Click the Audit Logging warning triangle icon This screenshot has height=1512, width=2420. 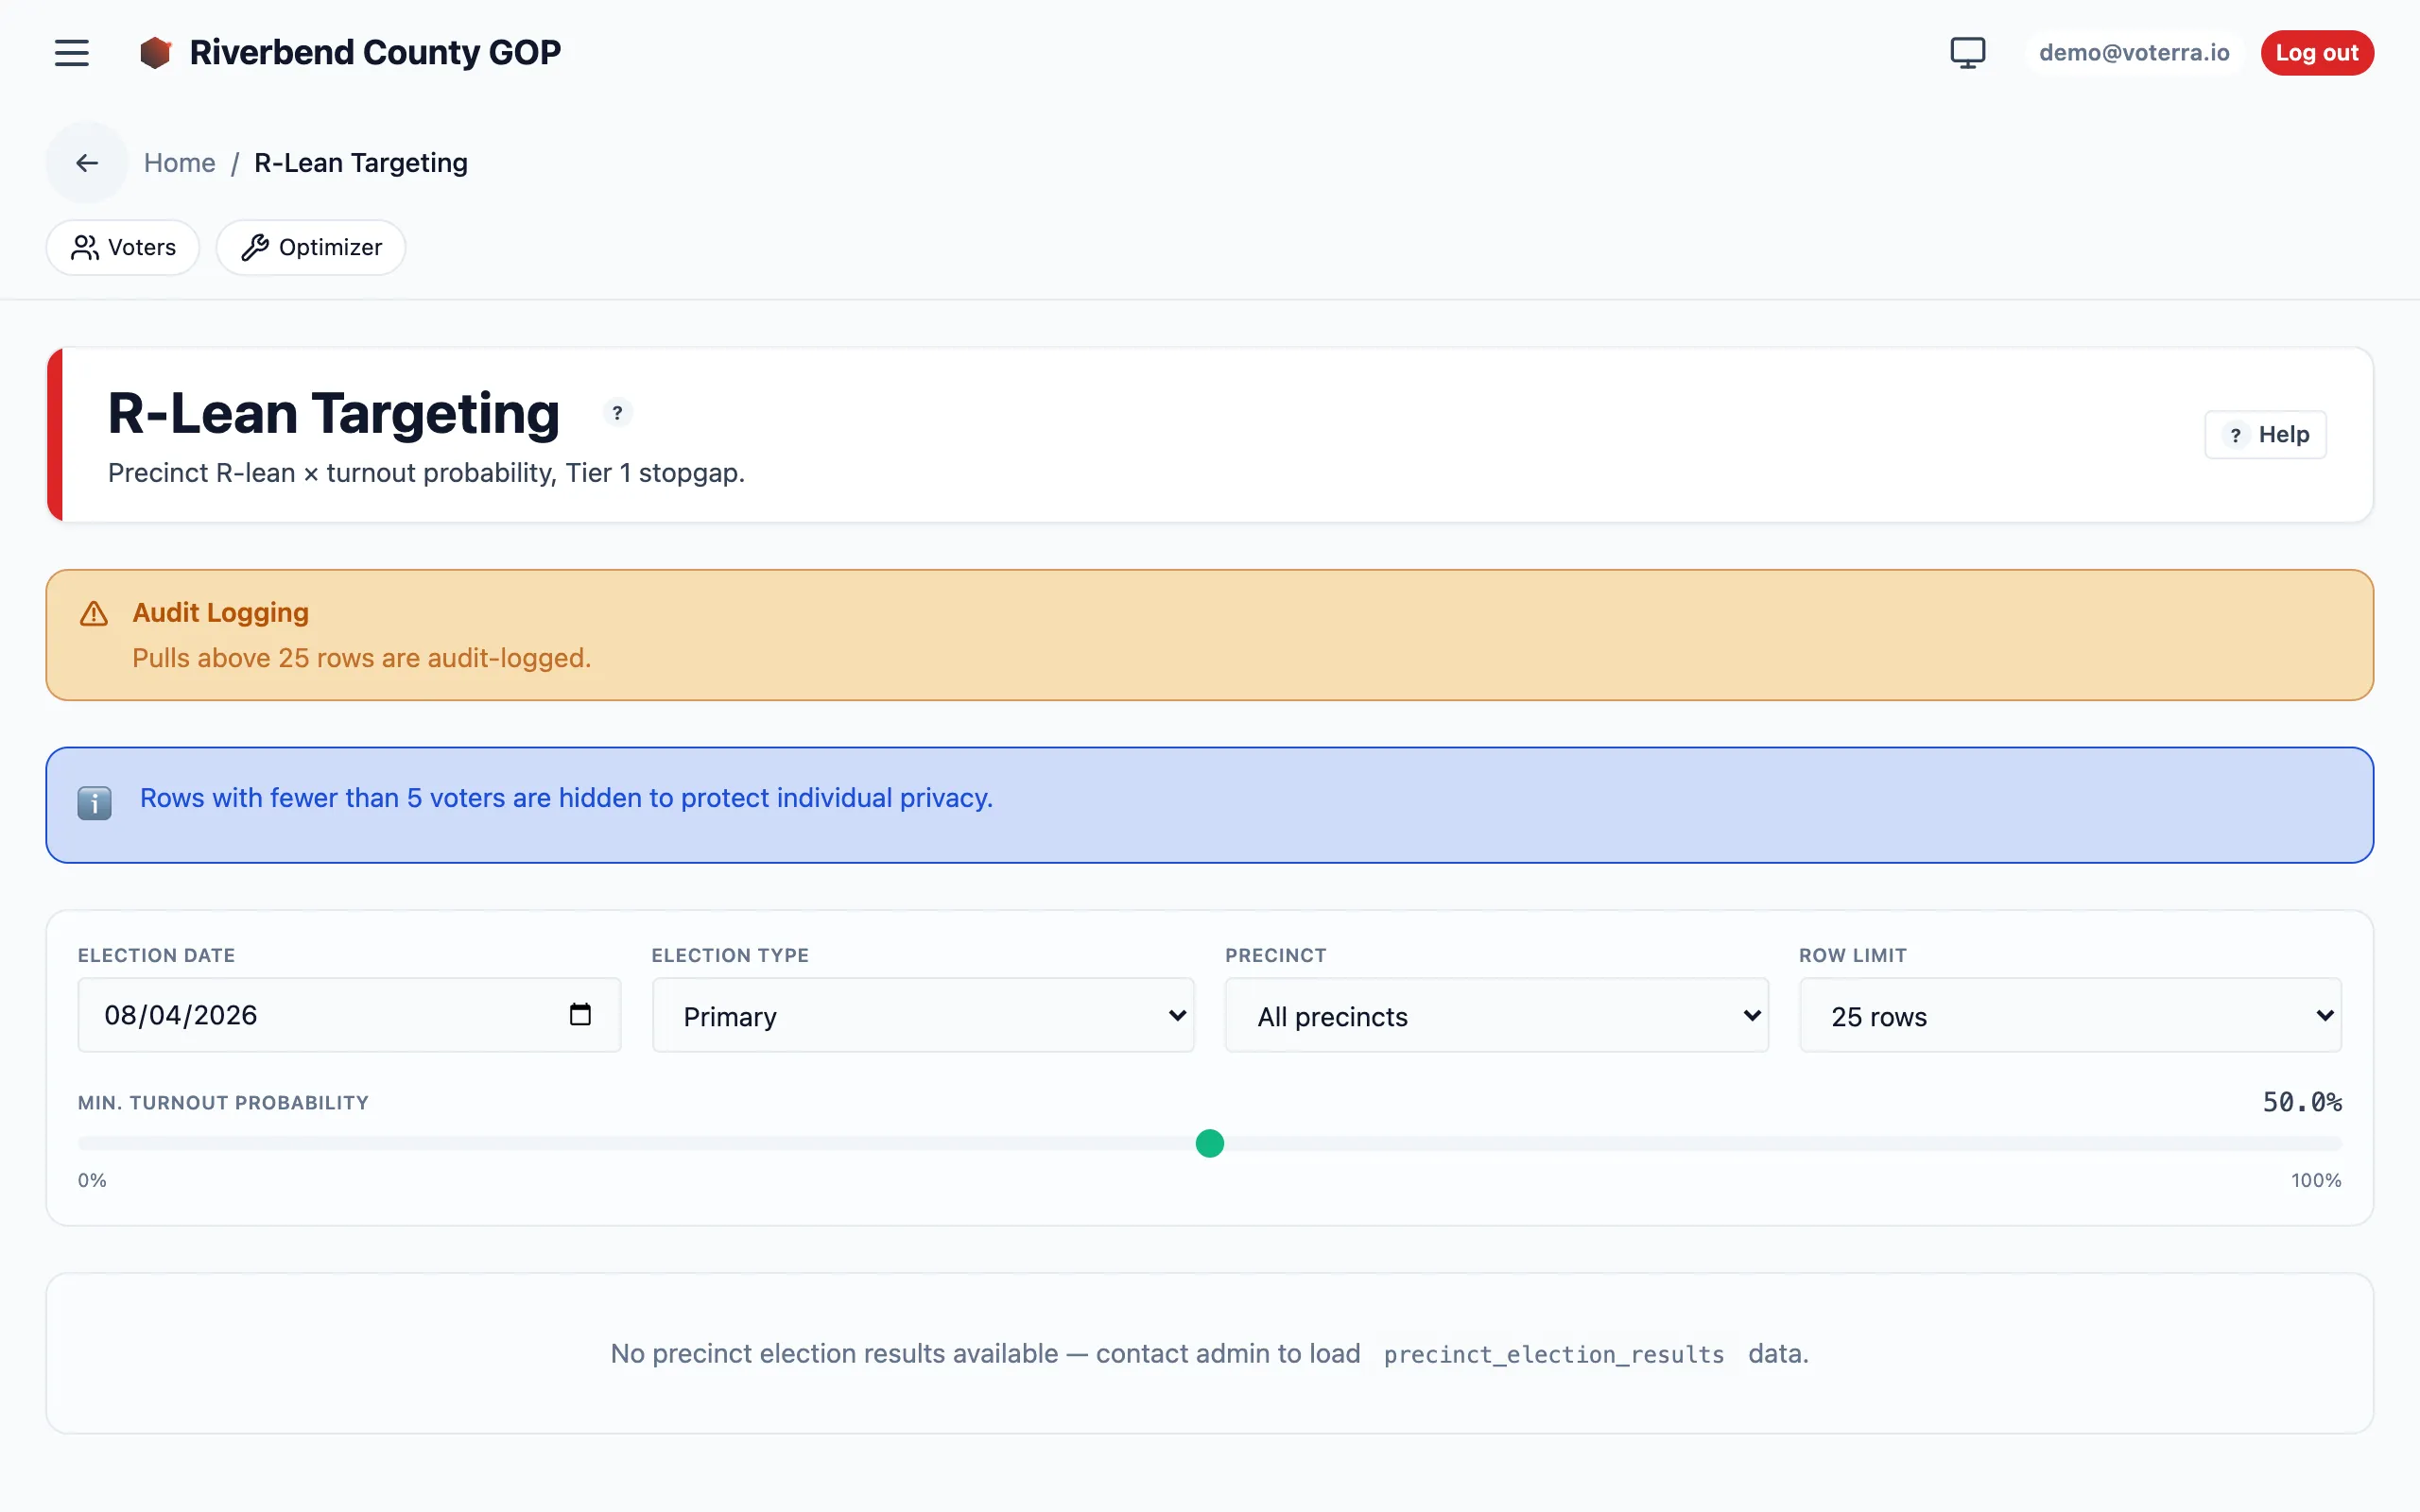coord(94,613)
